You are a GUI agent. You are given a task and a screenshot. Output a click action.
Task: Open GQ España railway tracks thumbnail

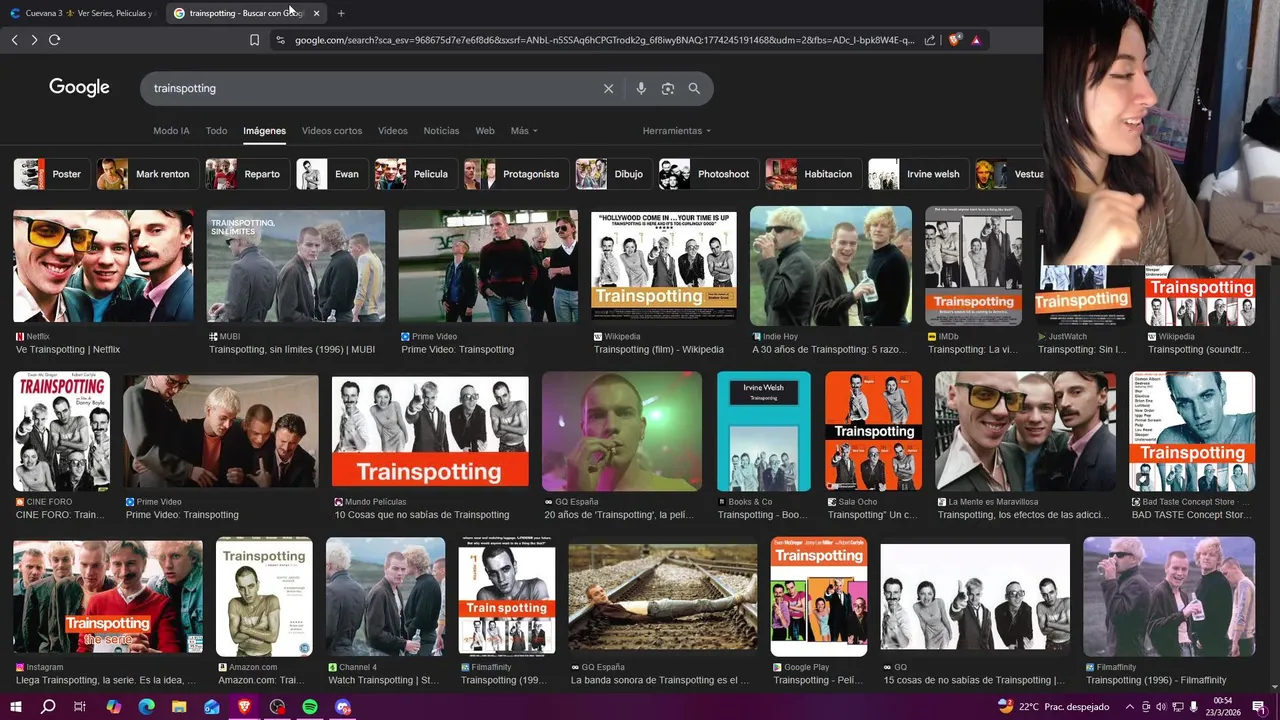(x=663, y=597)
